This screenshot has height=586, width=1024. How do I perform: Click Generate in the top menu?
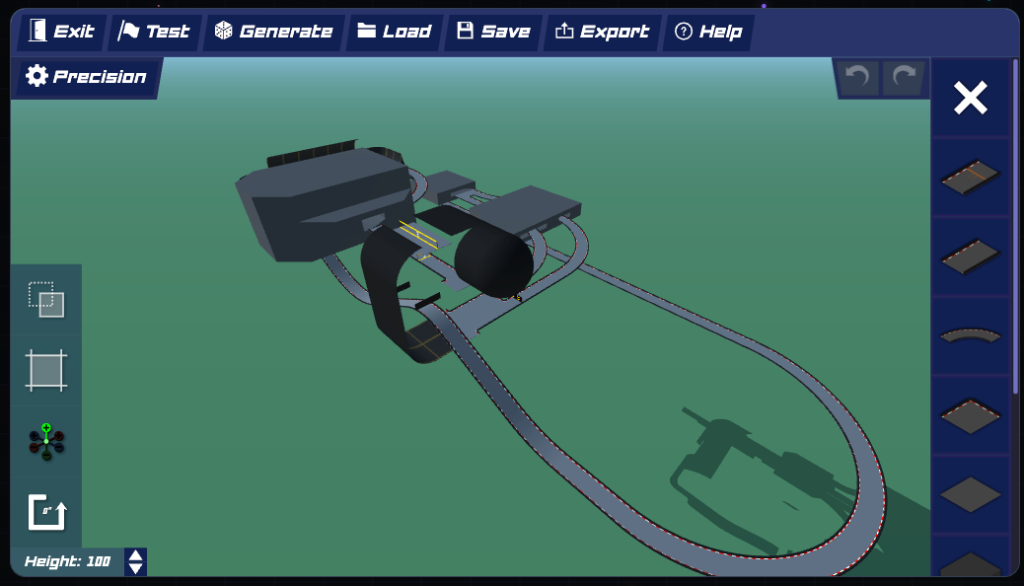[x=273, y=32]
